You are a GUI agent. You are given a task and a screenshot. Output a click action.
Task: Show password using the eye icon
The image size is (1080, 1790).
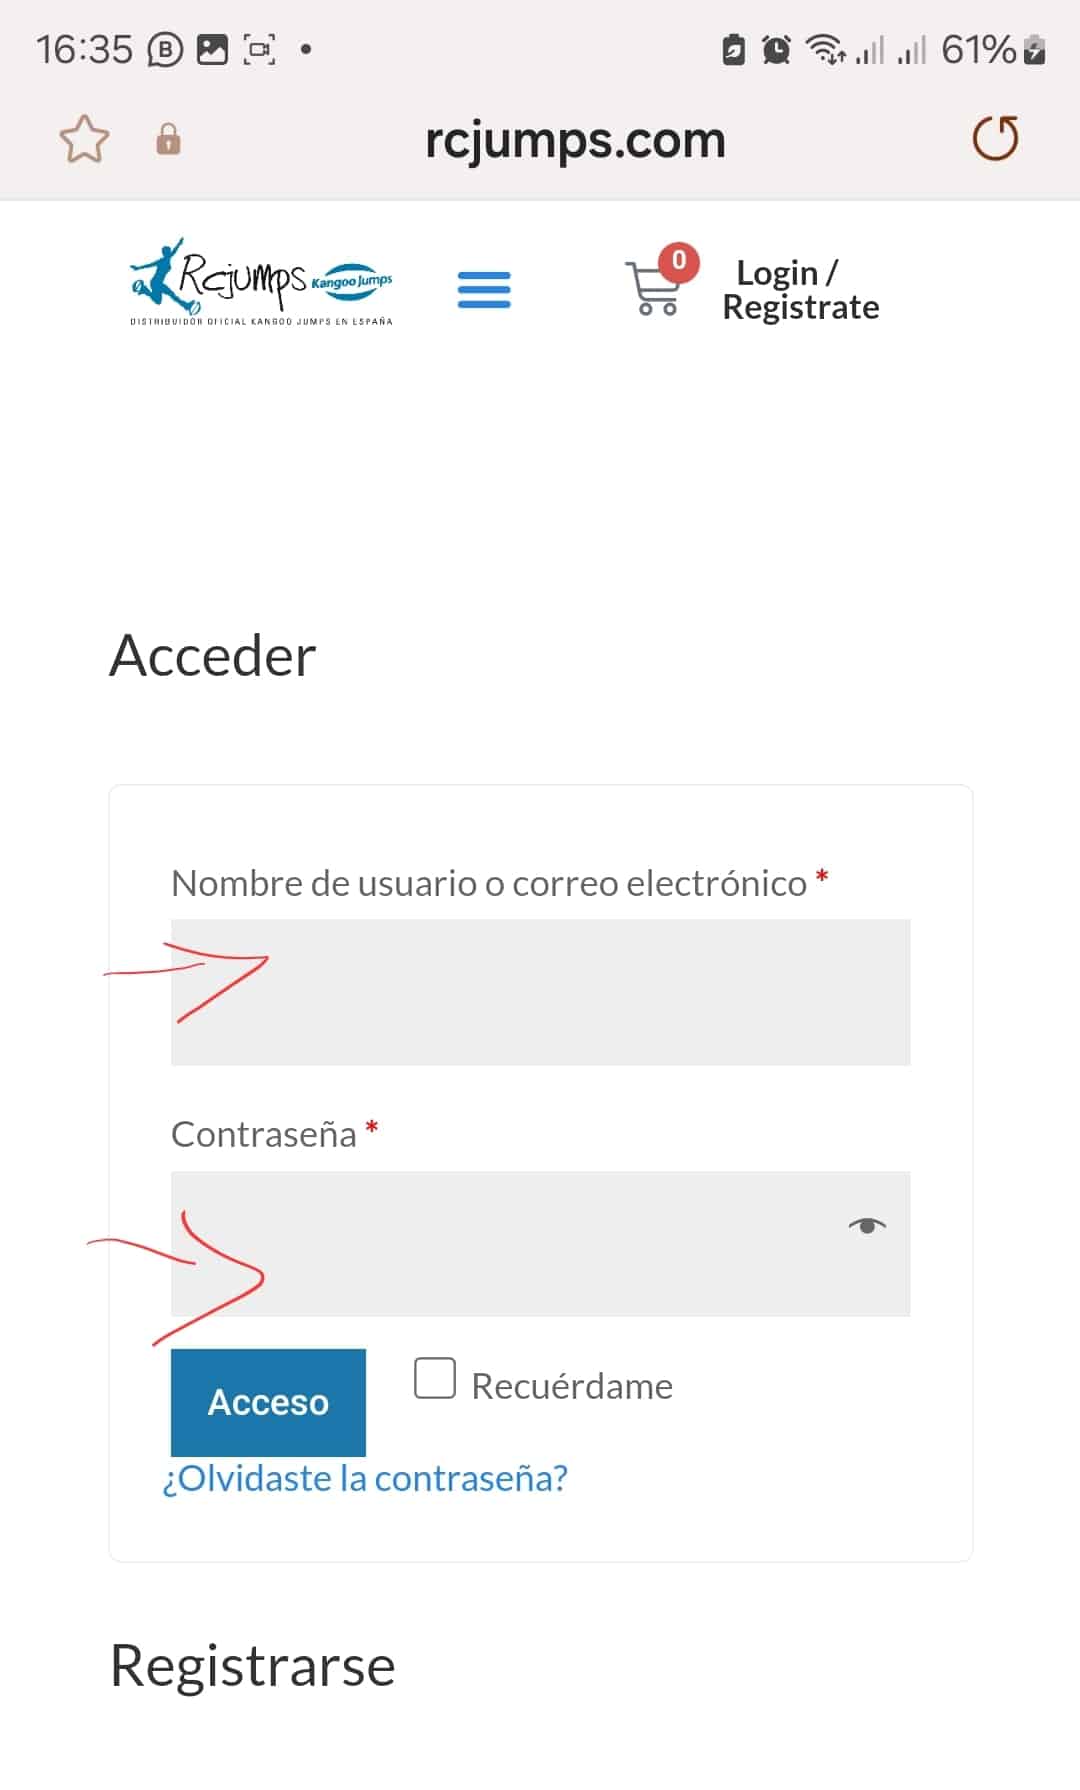(867, 1226)
